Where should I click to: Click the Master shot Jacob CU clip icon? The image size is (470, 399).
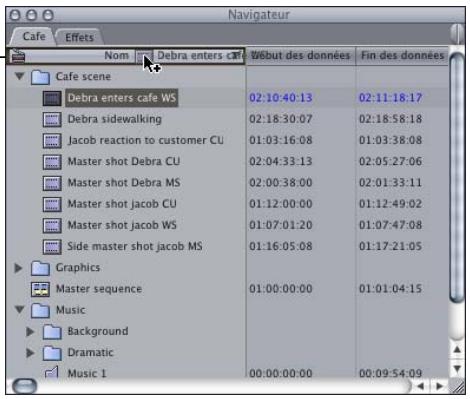(52, 204)
